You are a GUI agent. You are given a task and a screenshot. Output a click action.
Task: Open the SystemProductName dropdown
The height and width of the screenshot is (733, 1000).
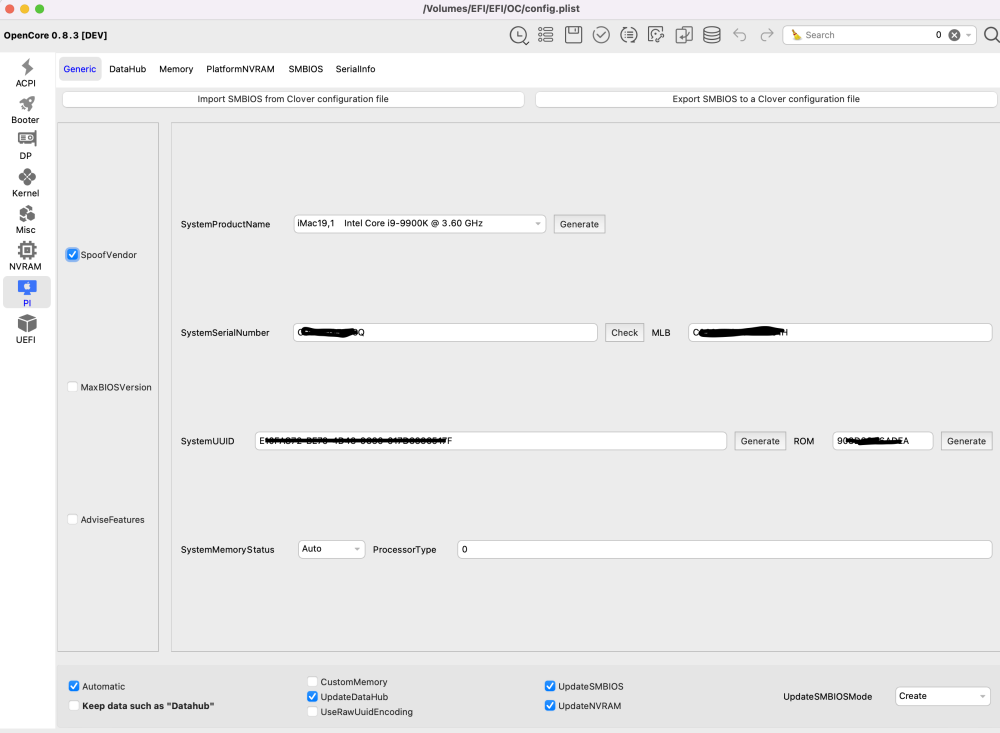pos(419,224)
